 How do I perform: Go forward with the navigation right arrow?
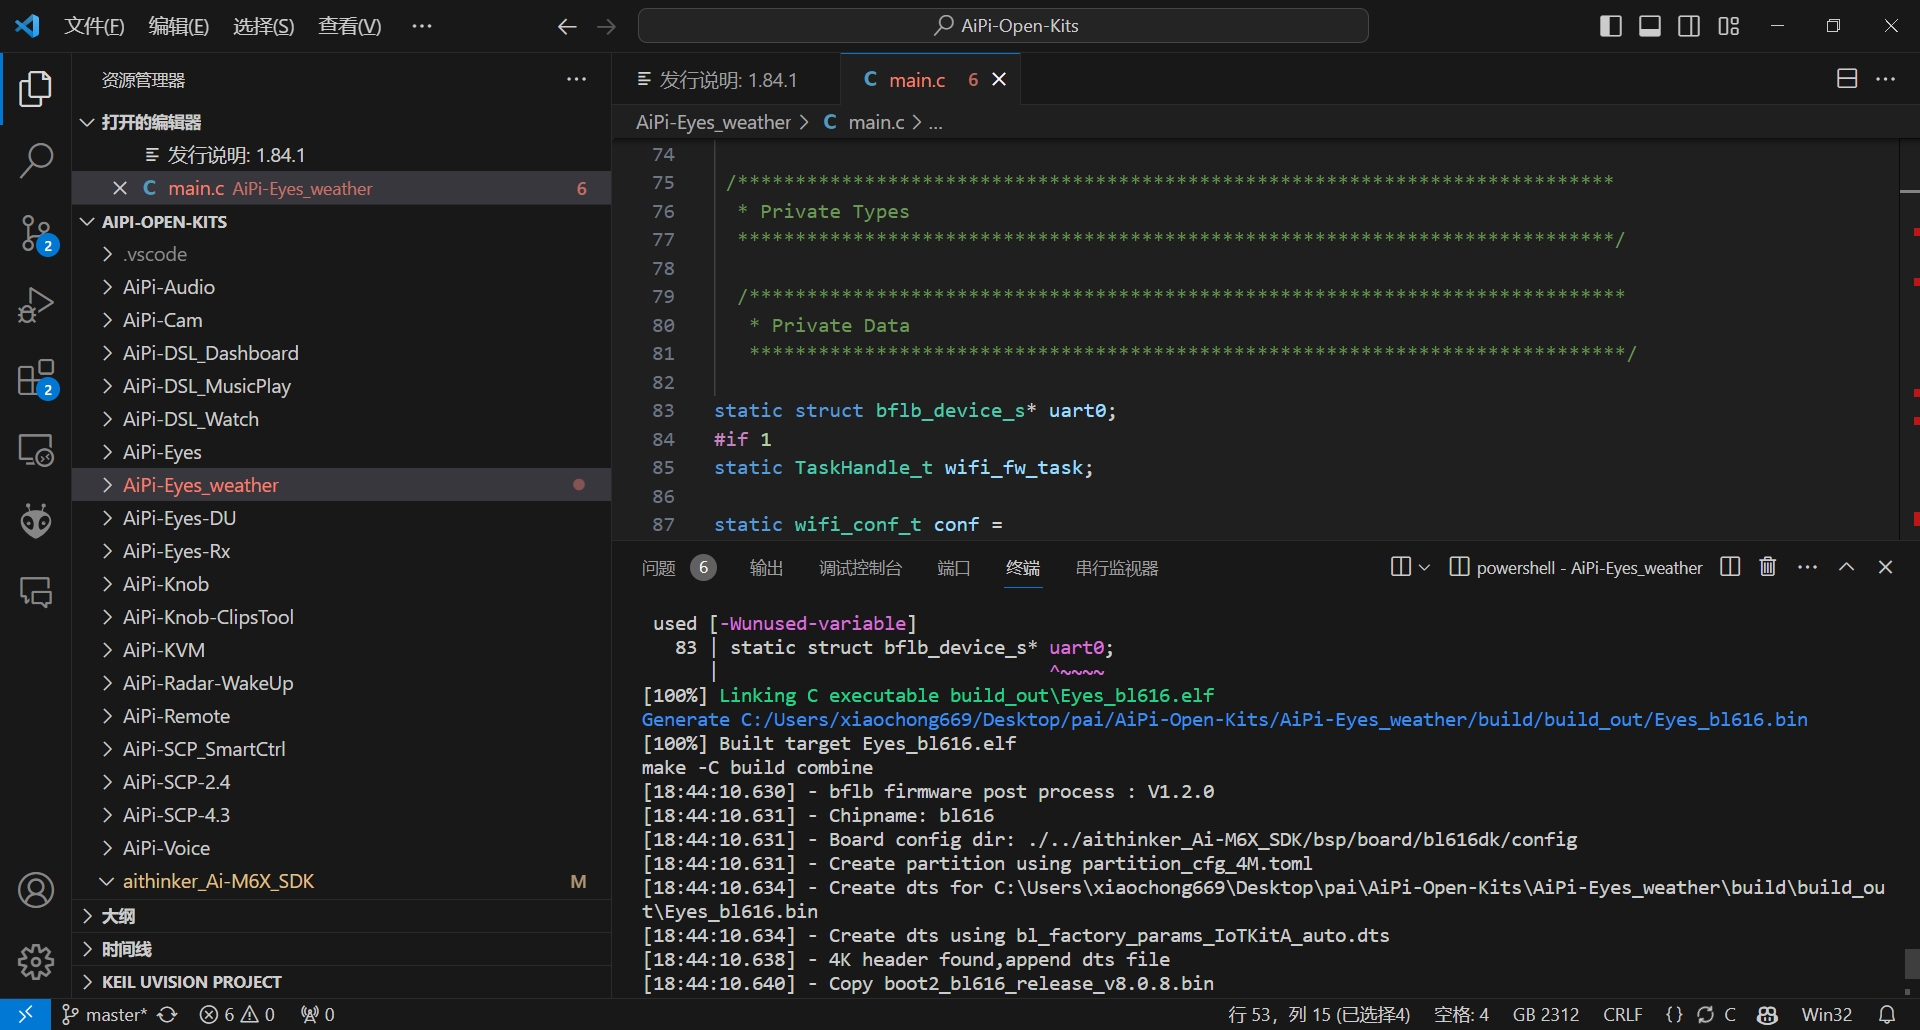tap(606, 27)
